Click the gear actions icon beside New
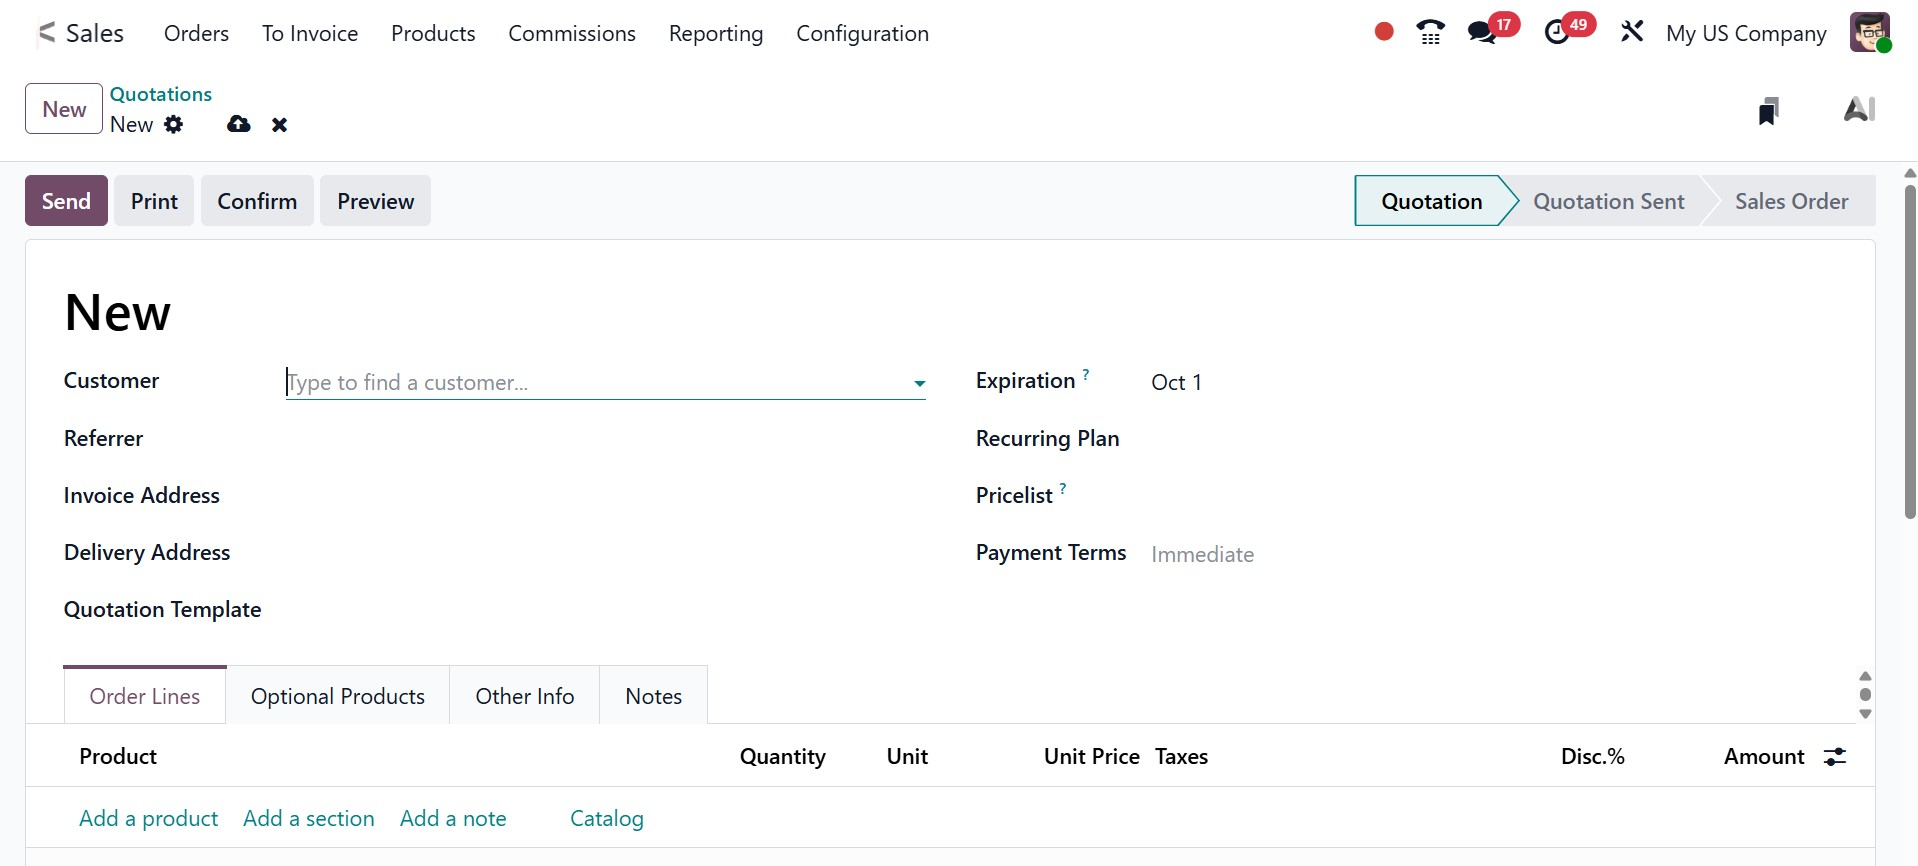The width and height of the screenshot is (1918, 866). (174, 125)
